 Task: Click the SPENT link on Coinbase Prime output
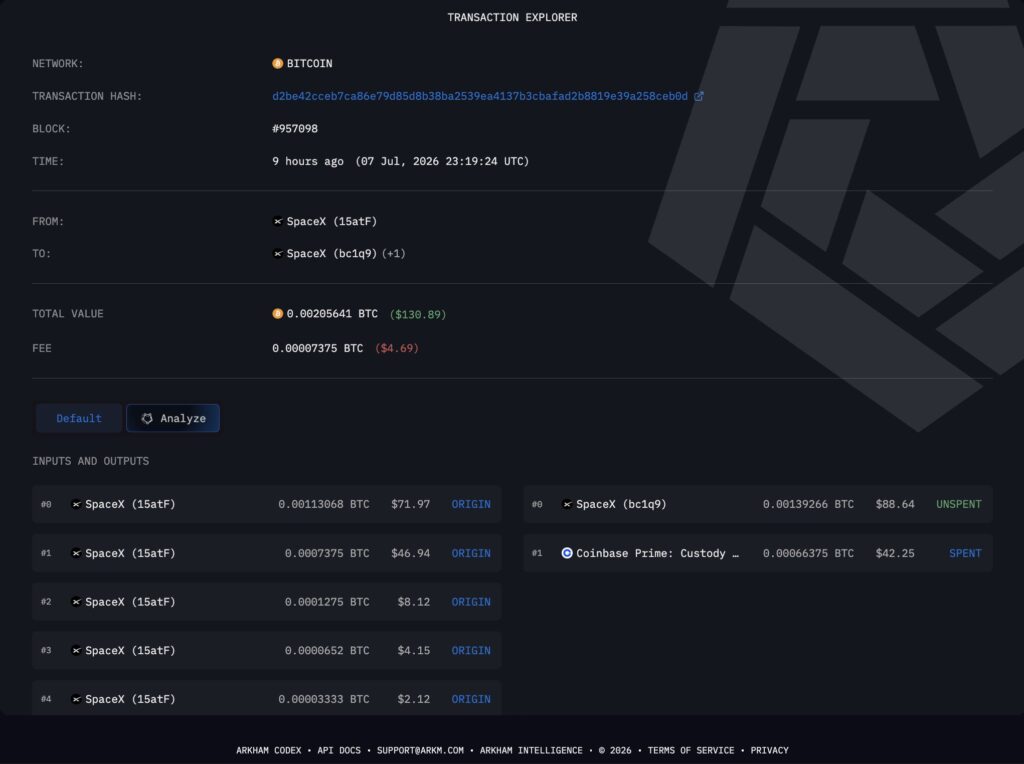965,553
